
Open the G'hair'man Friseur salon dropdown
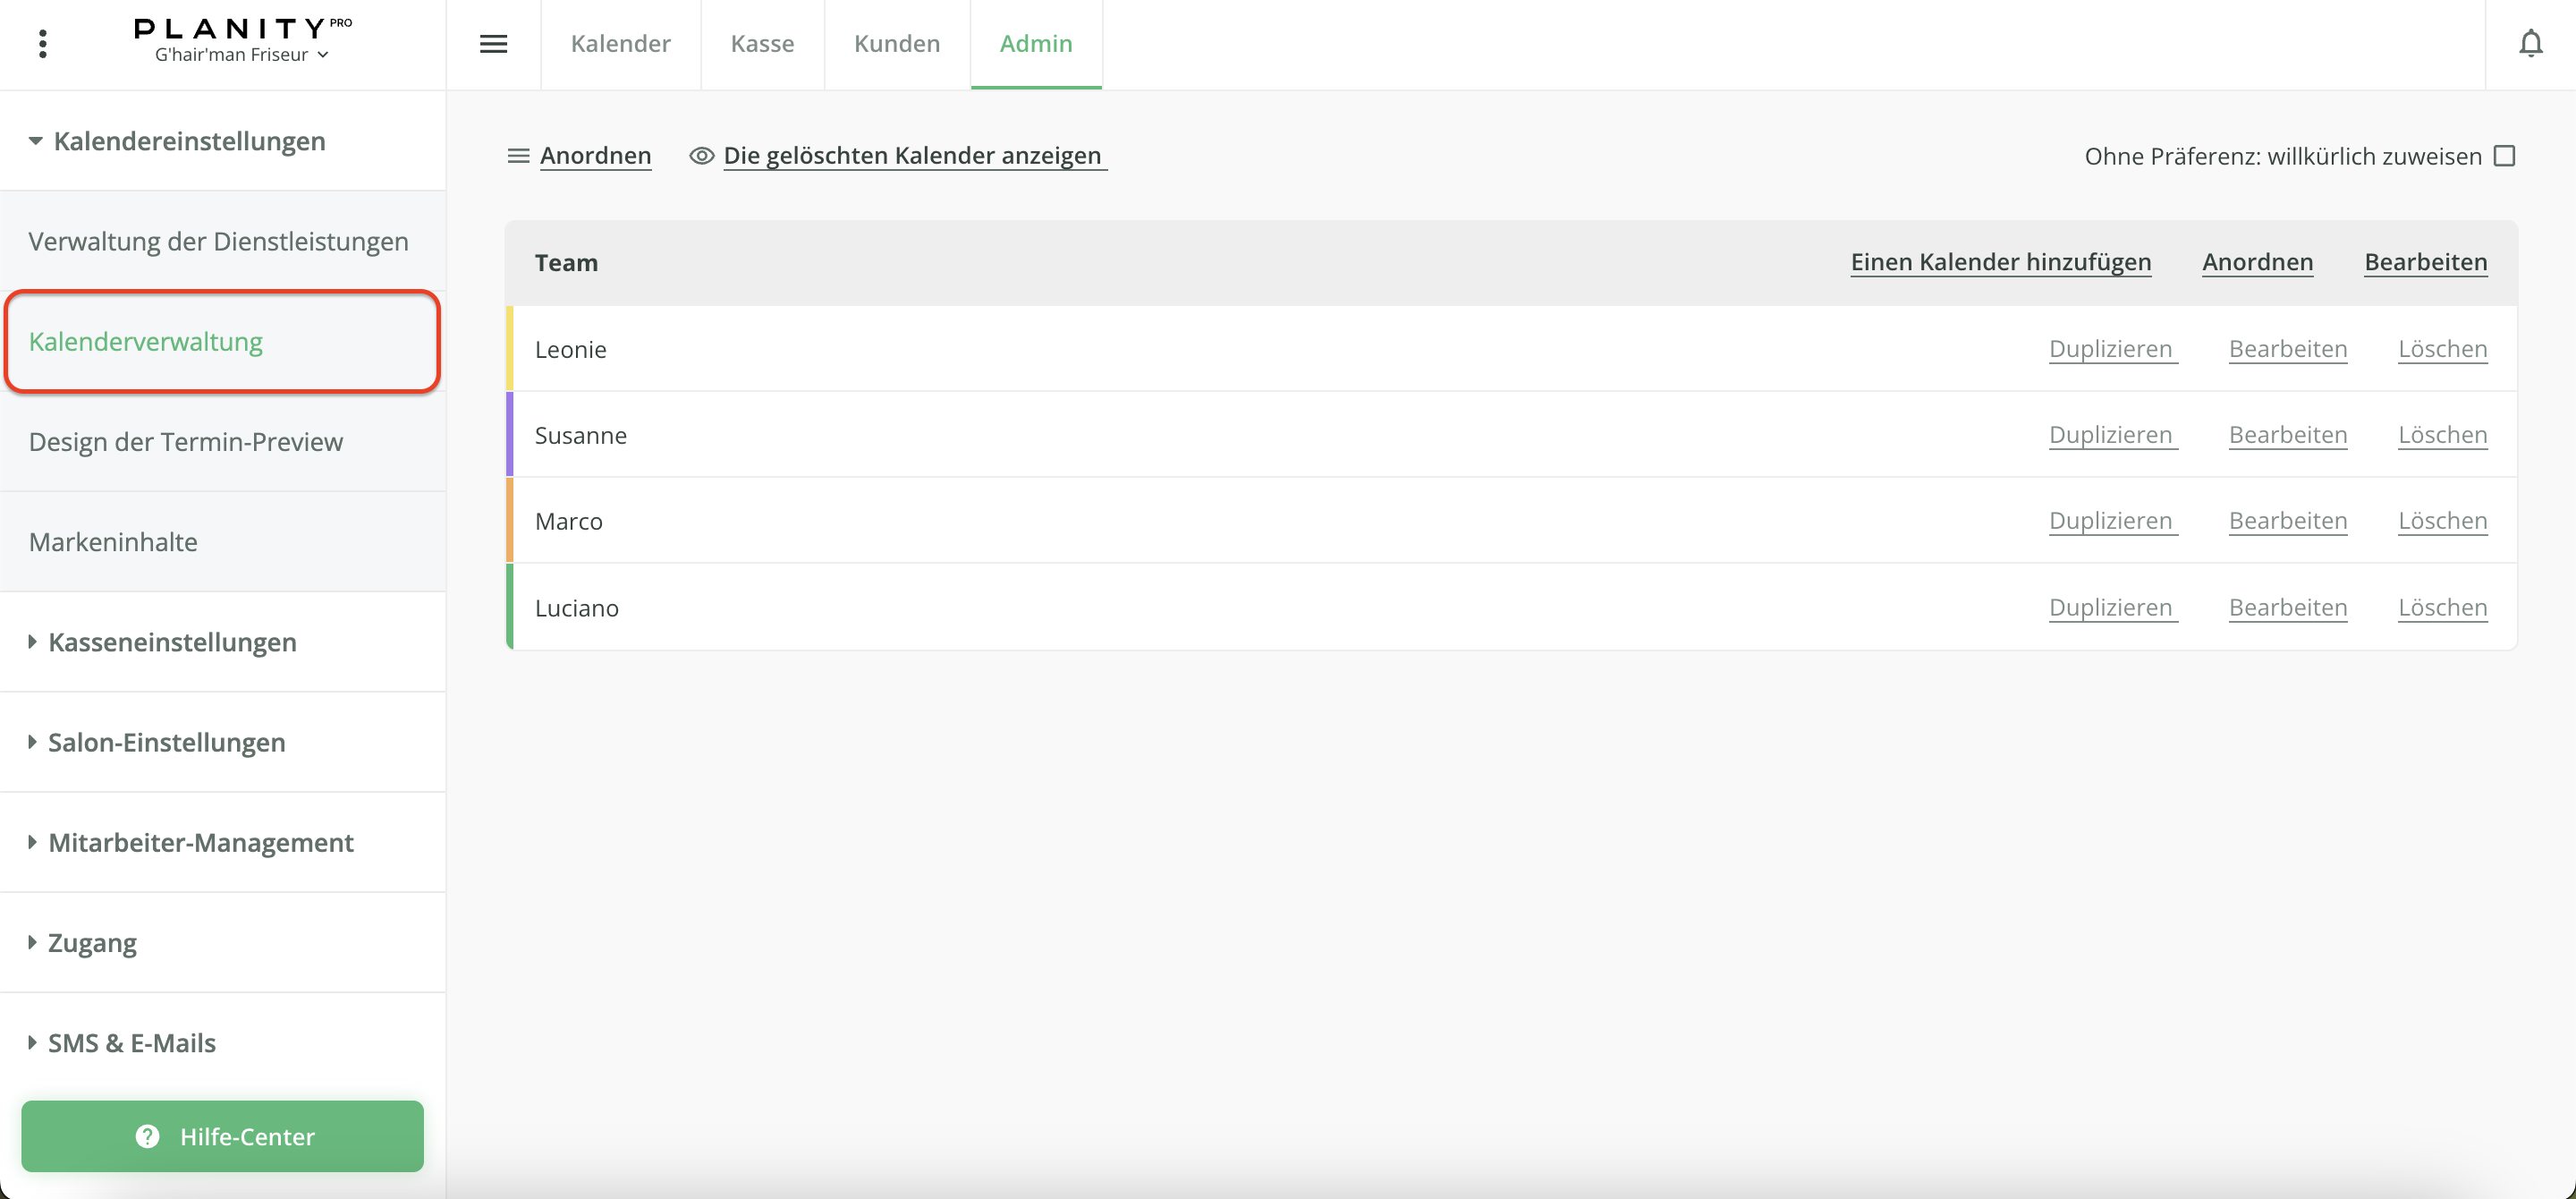click(x=242, y=55)
